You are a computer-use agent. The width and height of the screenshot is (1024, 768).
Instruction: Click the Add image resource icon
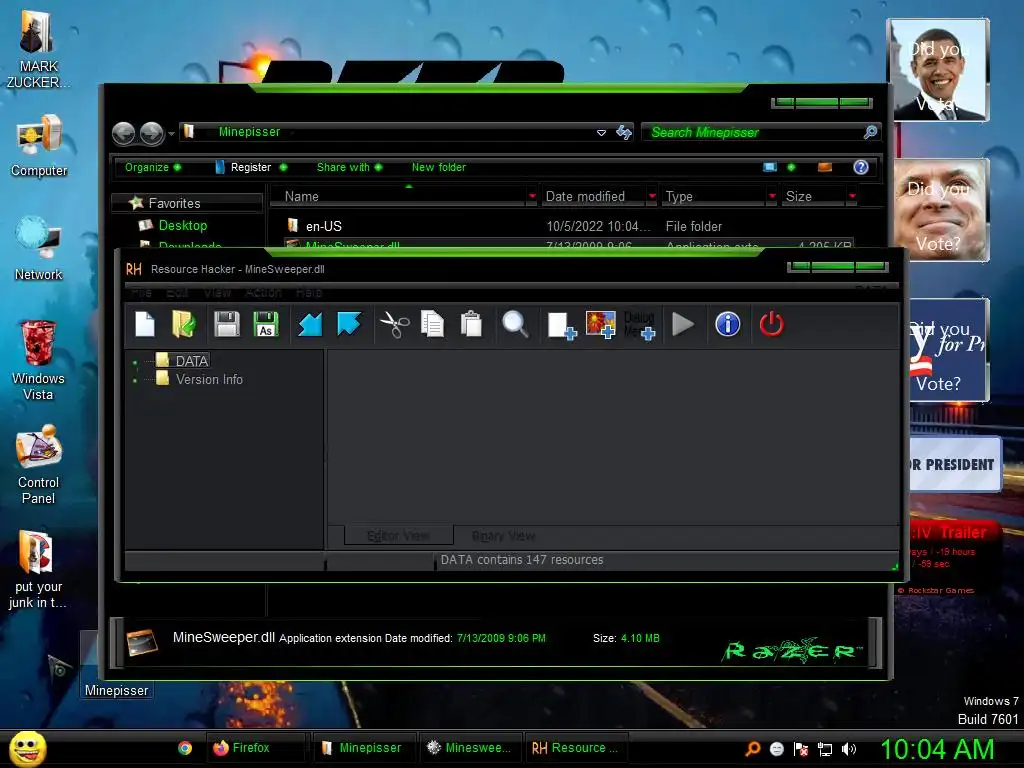click(601, 325)
